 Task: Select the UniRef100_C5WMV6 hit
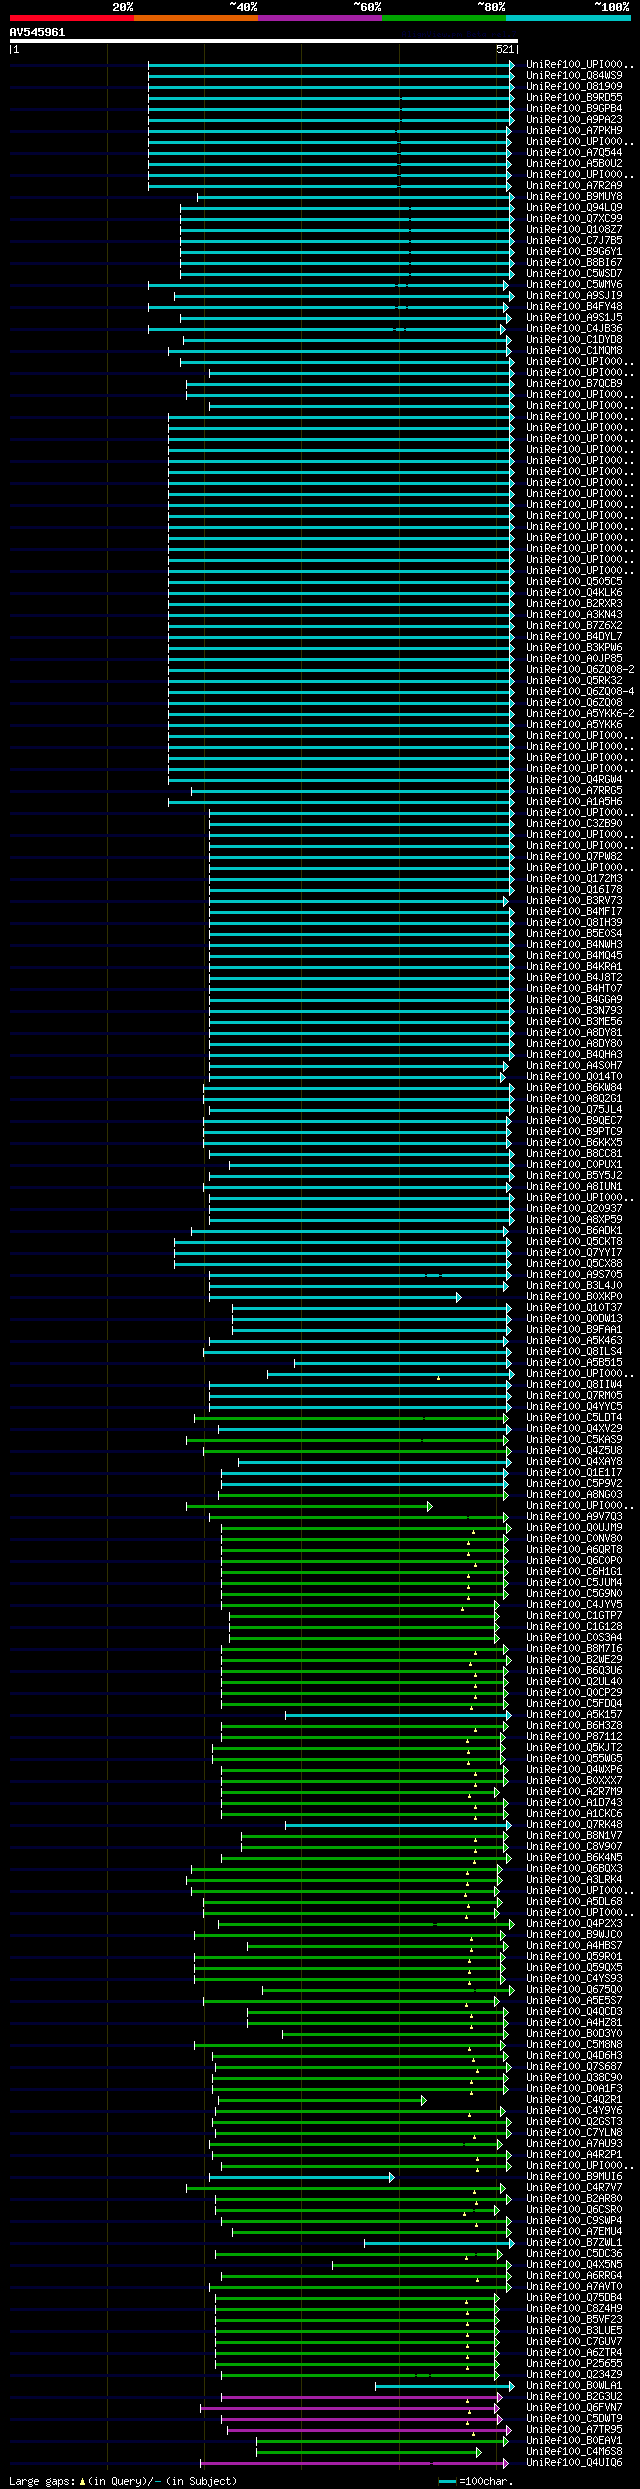[574, 284]
